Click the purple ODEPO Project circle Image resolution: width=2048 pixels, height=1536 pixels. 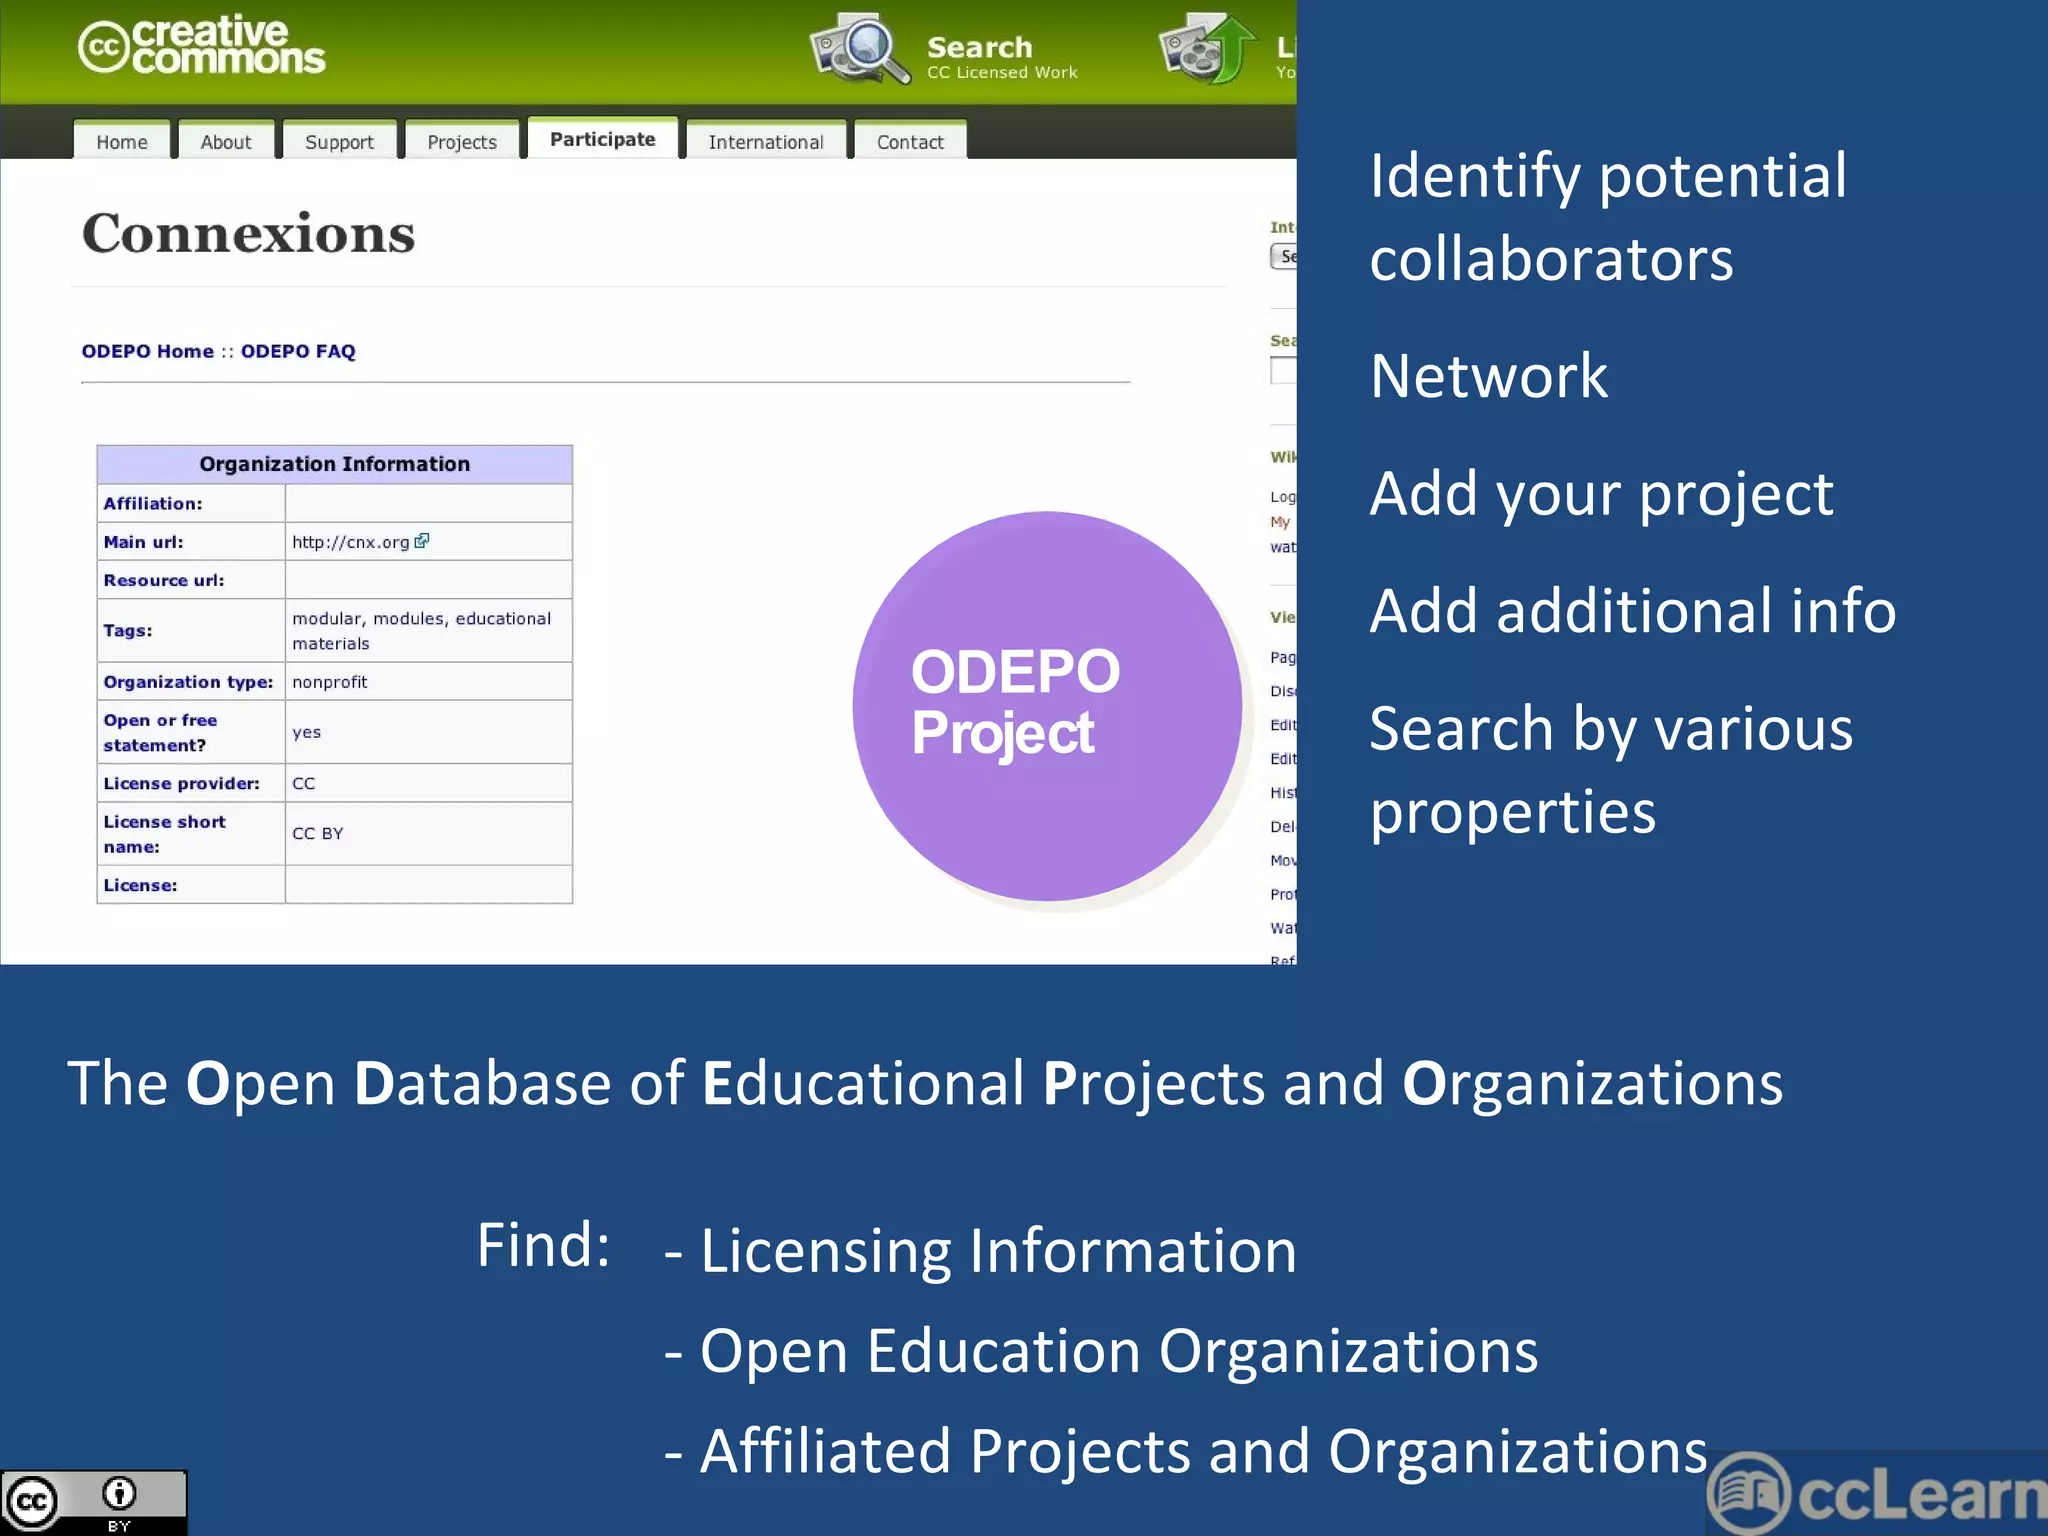point(1047,706)
